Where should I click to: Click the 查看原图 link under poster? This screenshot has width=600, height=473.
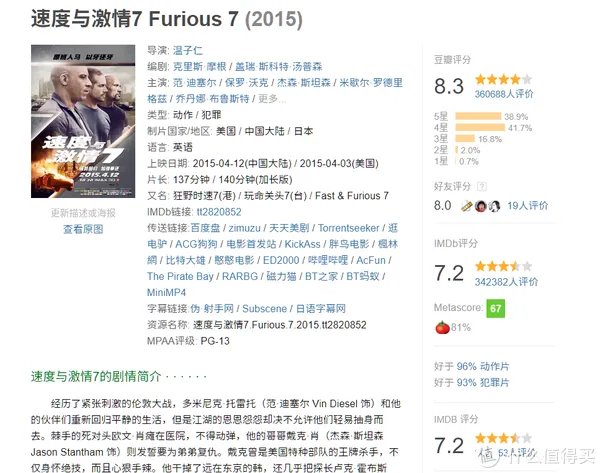click(83, 229)
